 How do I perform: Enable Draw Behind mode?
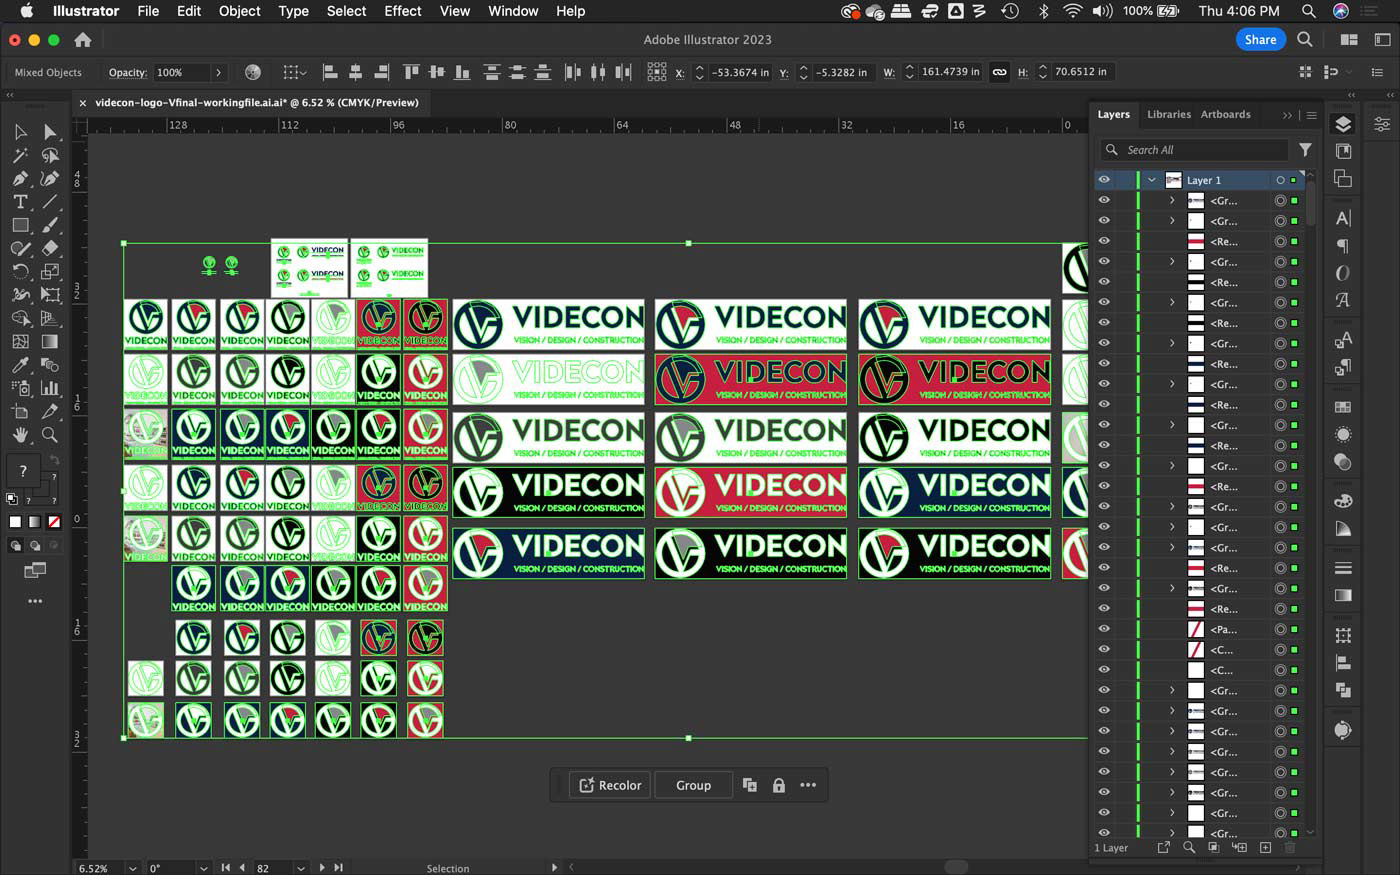pos(35,545)
